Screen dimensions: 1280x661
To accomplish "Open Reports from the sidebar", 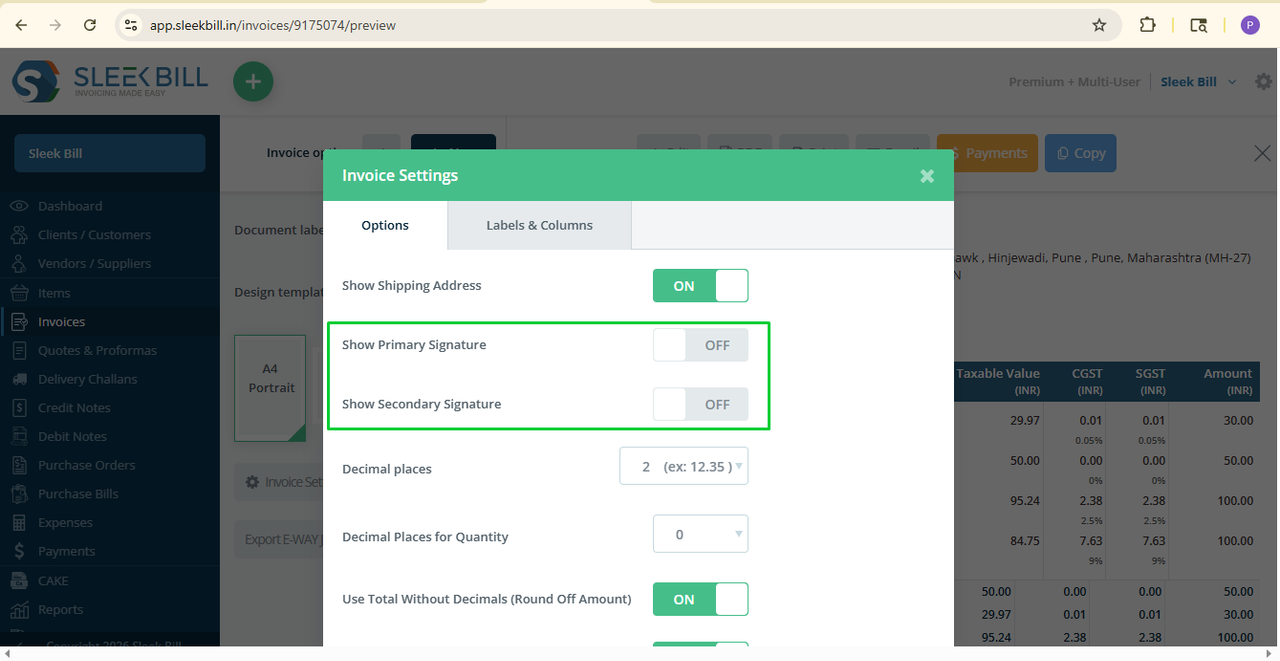I will (61, 609).
